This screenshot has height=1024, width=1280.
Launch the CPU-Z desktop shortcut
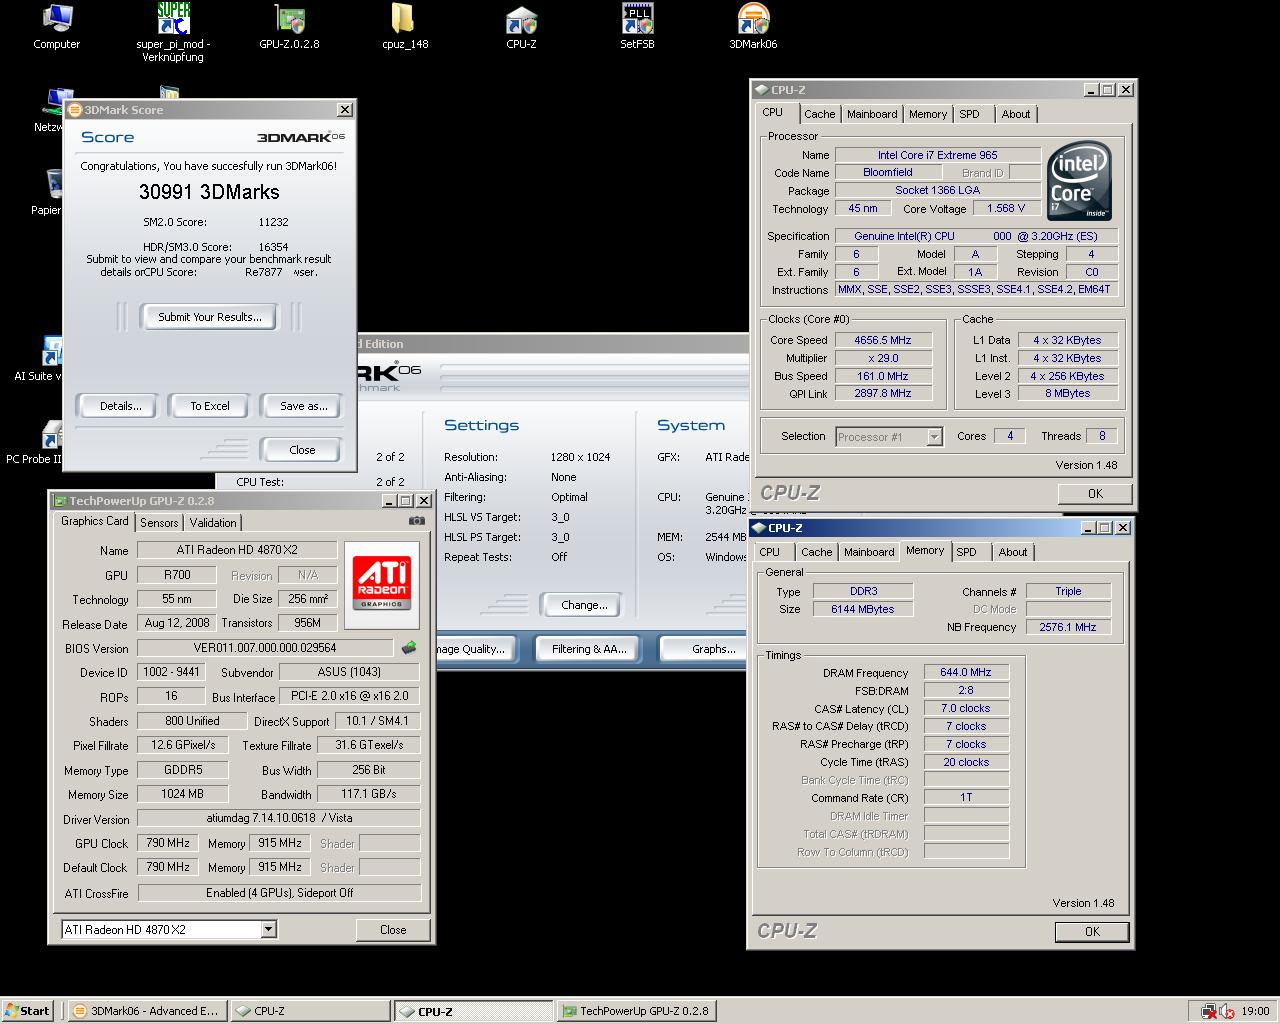click(x=521, y=27)
